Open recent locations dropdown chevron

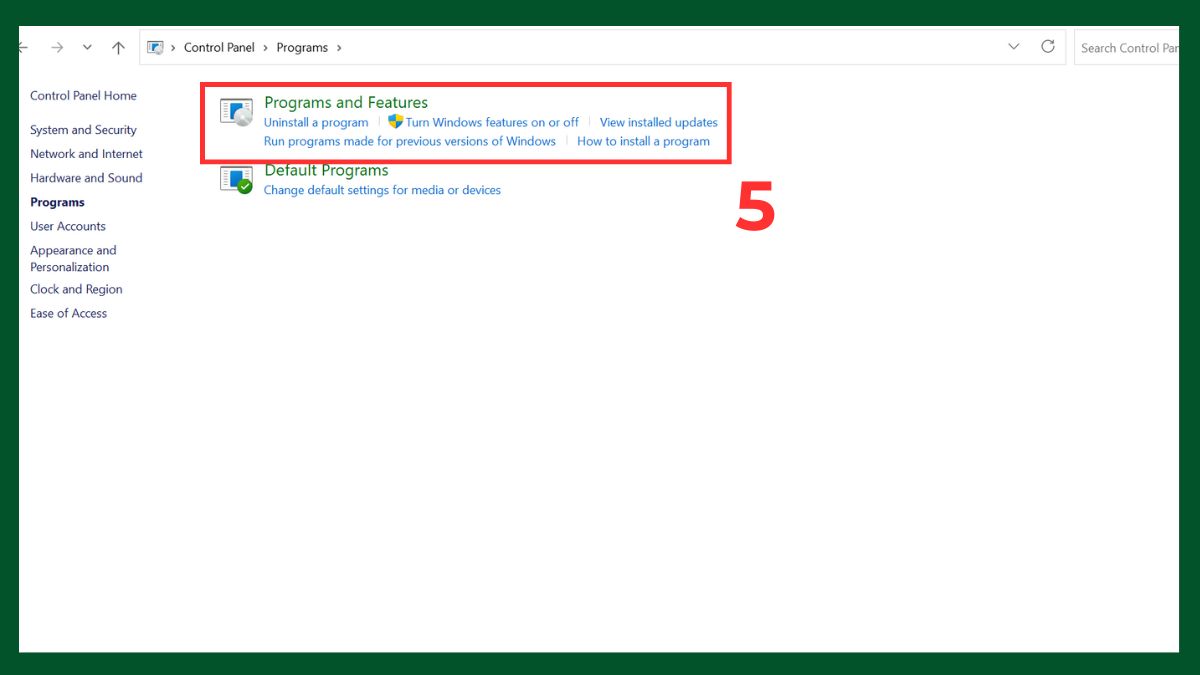87,47
